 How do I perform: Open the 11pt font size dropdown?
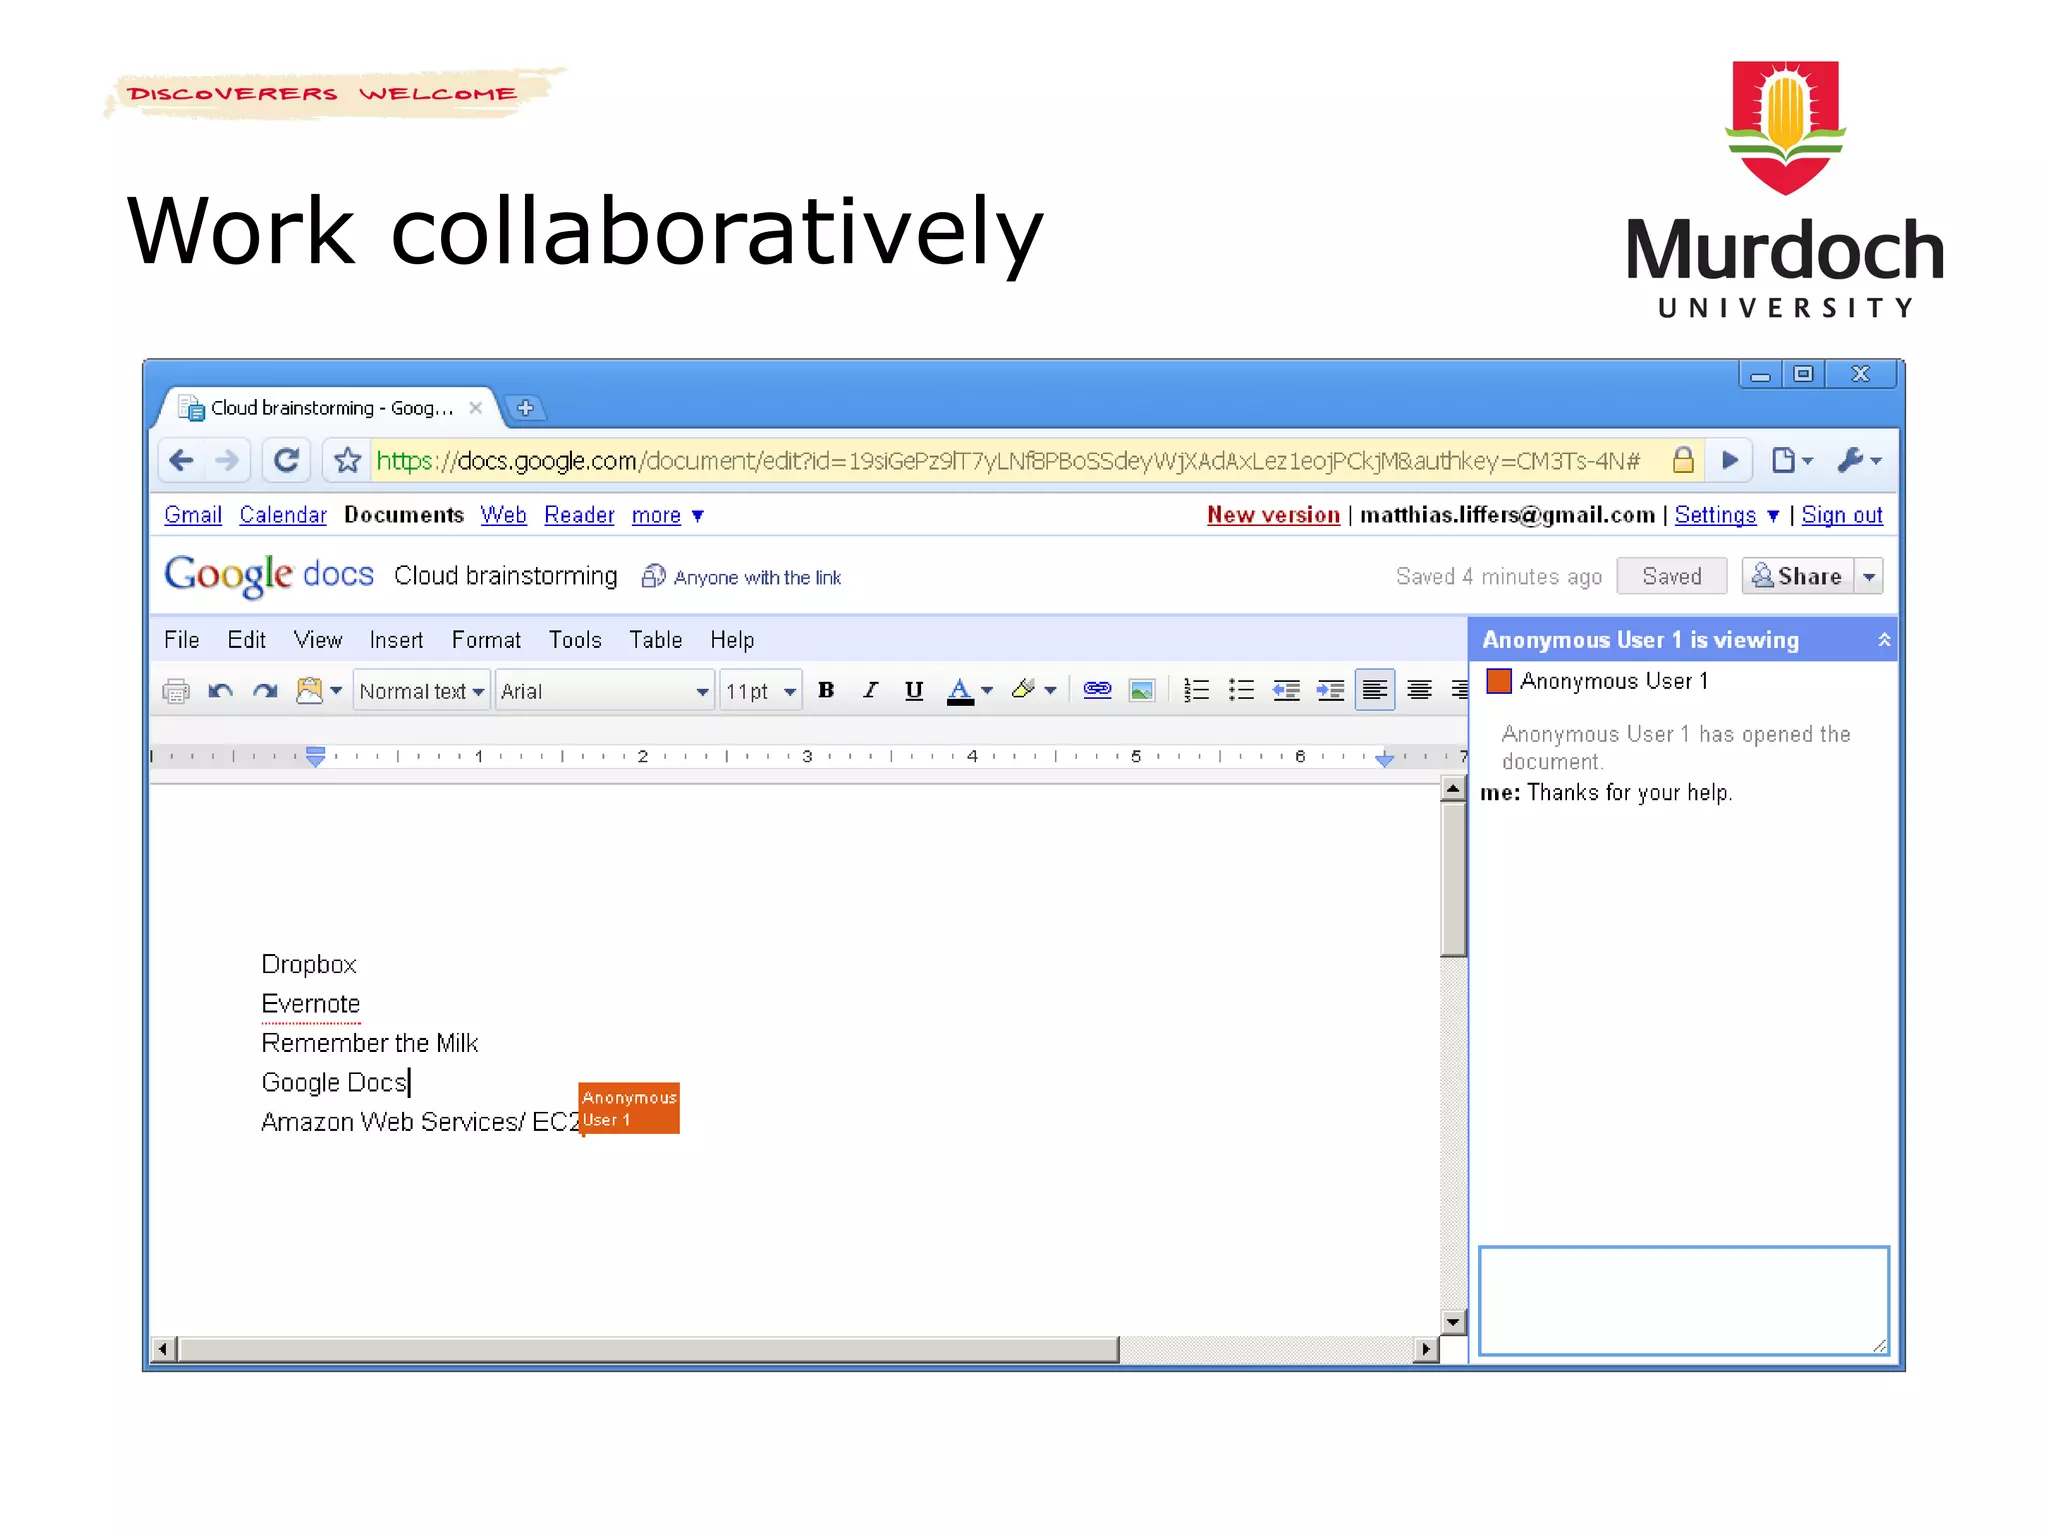point(761,691)
